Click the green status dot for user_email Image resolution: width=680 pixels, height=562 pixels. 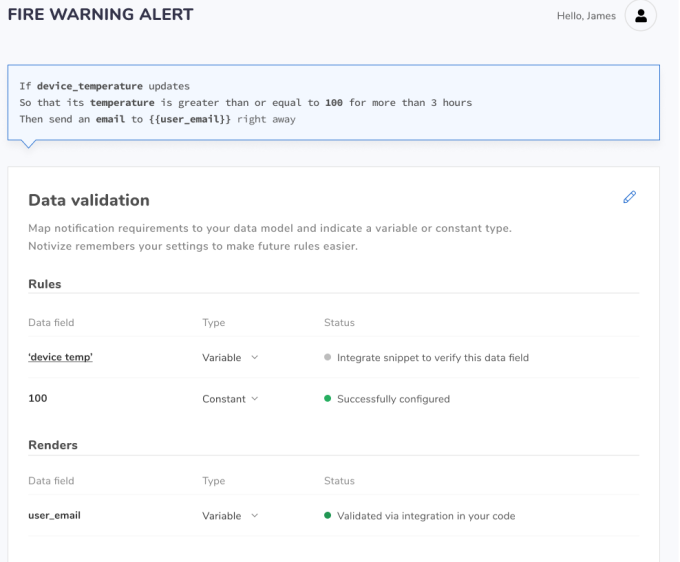(327, 516)
